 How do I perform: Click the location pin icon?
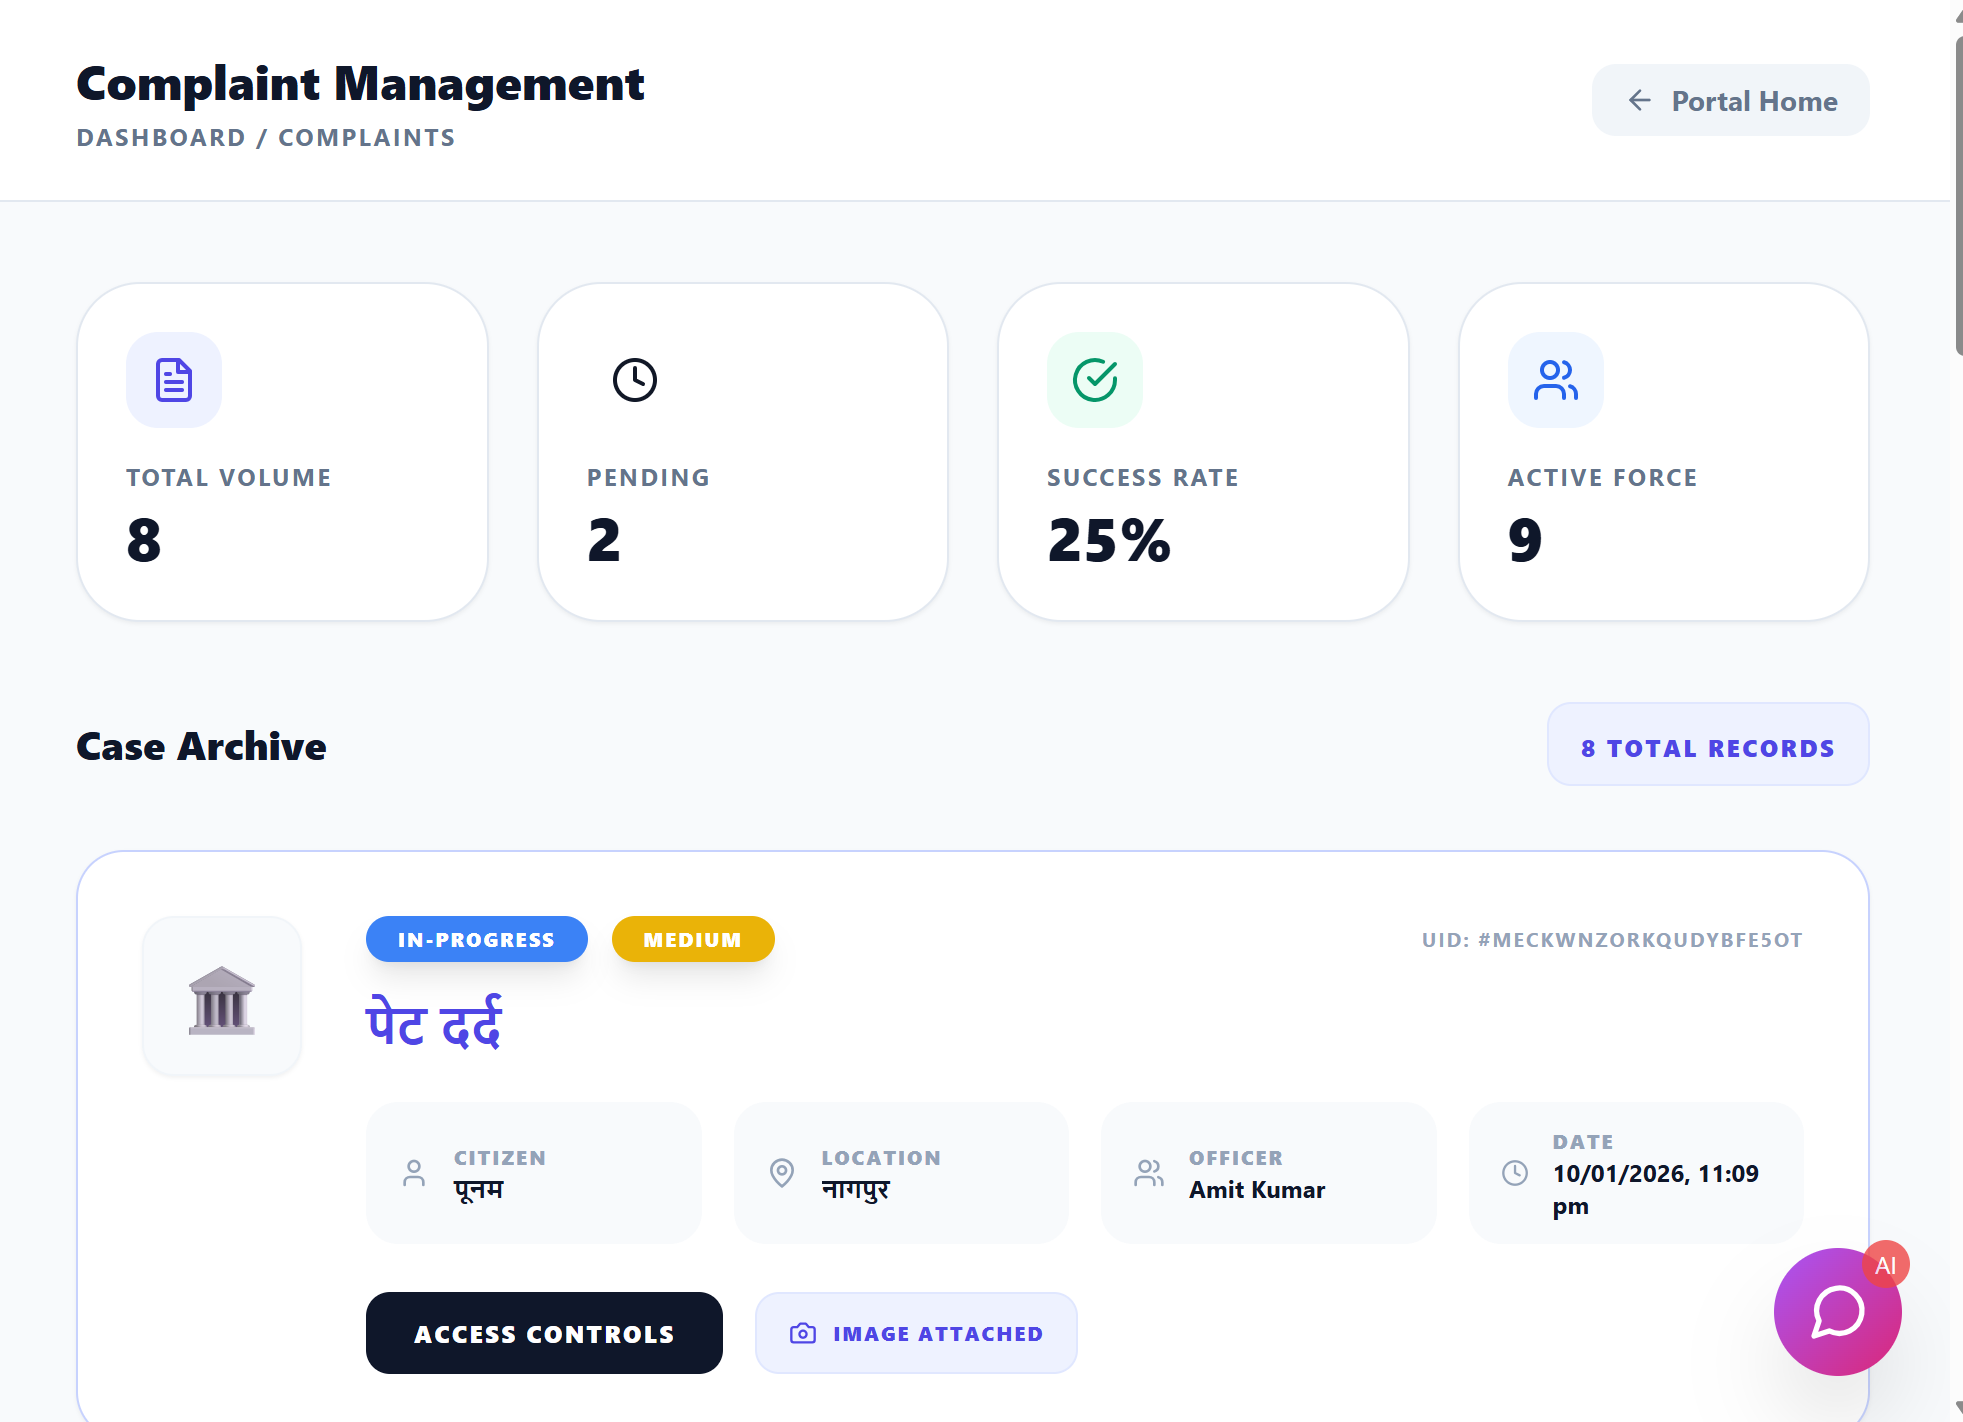pos(782,1173)
